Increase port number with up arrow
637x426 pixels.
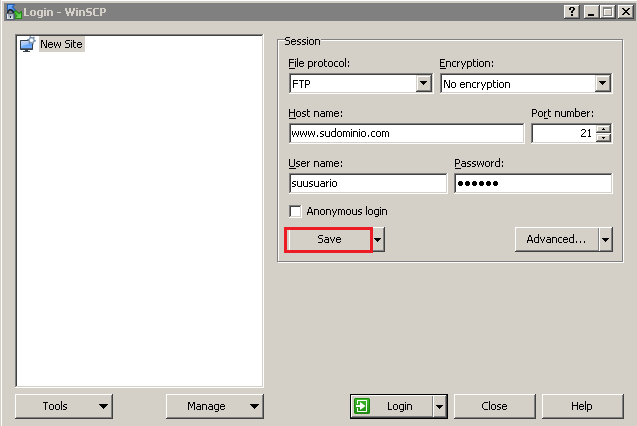[x=604, y=129]
